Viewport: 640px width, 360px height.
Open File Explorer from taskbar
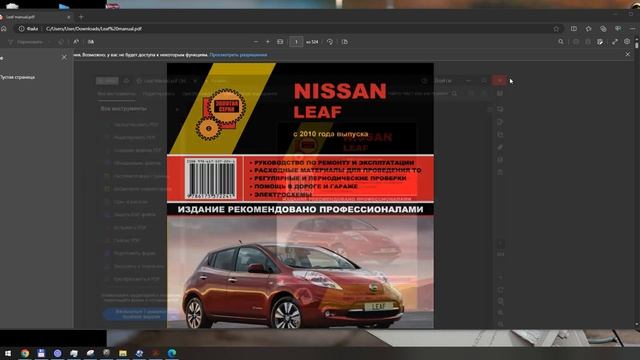(123, 353)
